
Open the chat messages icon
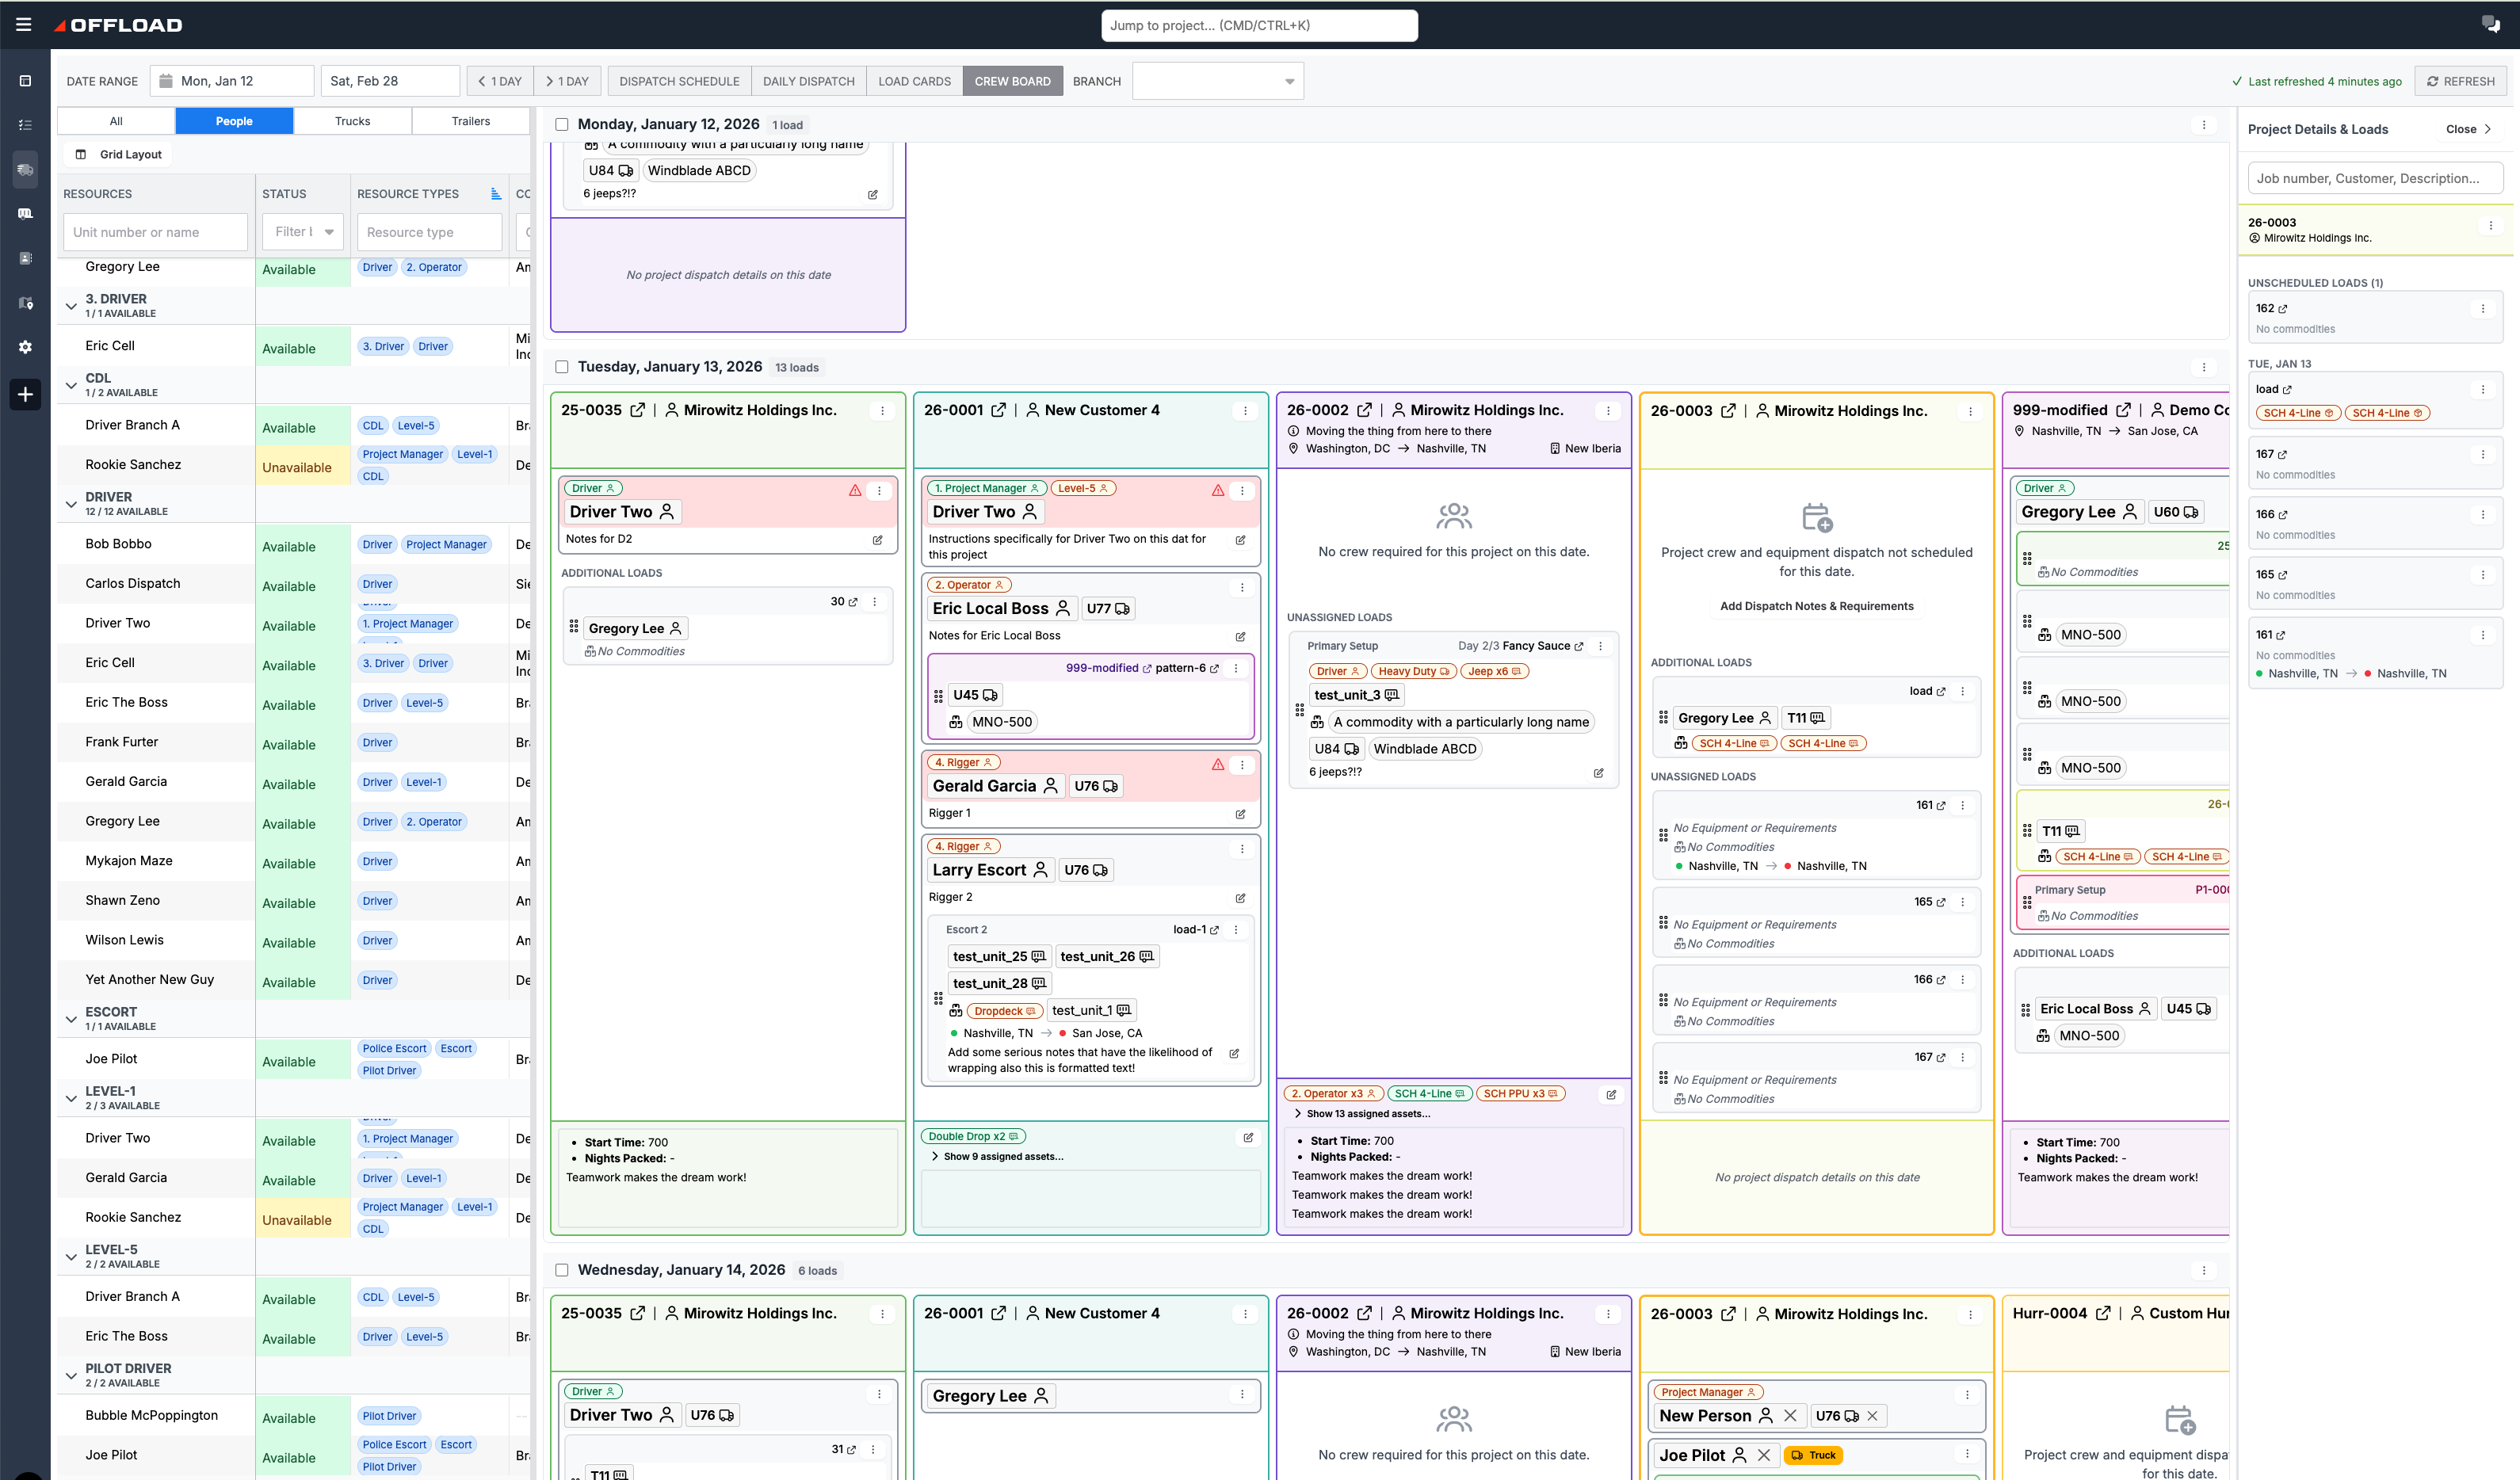[x=2490, y=25]
